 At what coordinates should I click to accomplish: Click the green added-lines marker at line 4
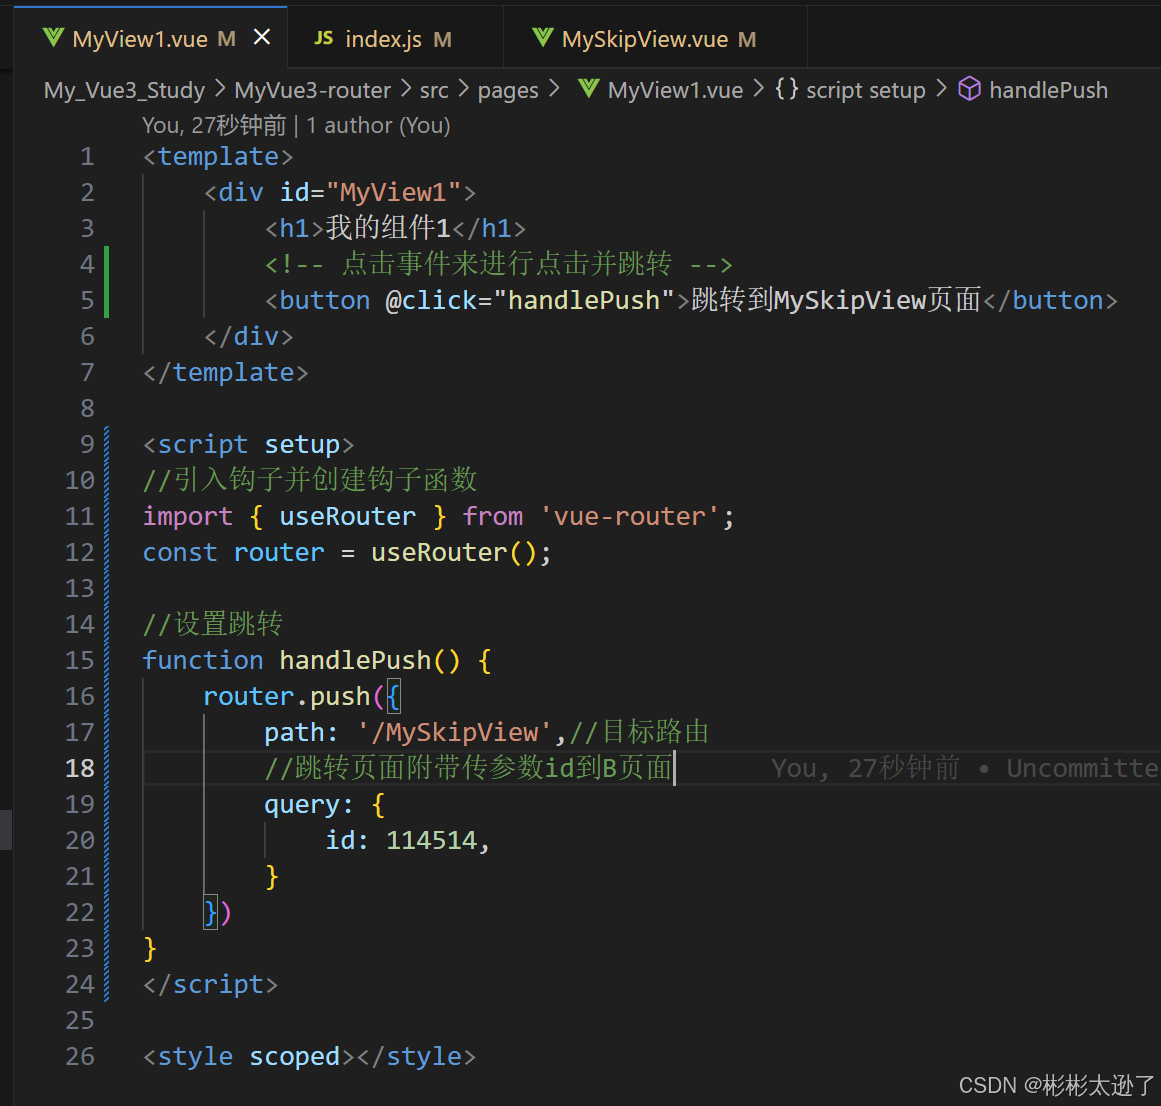pyautogui.click(x=107, y=264)
